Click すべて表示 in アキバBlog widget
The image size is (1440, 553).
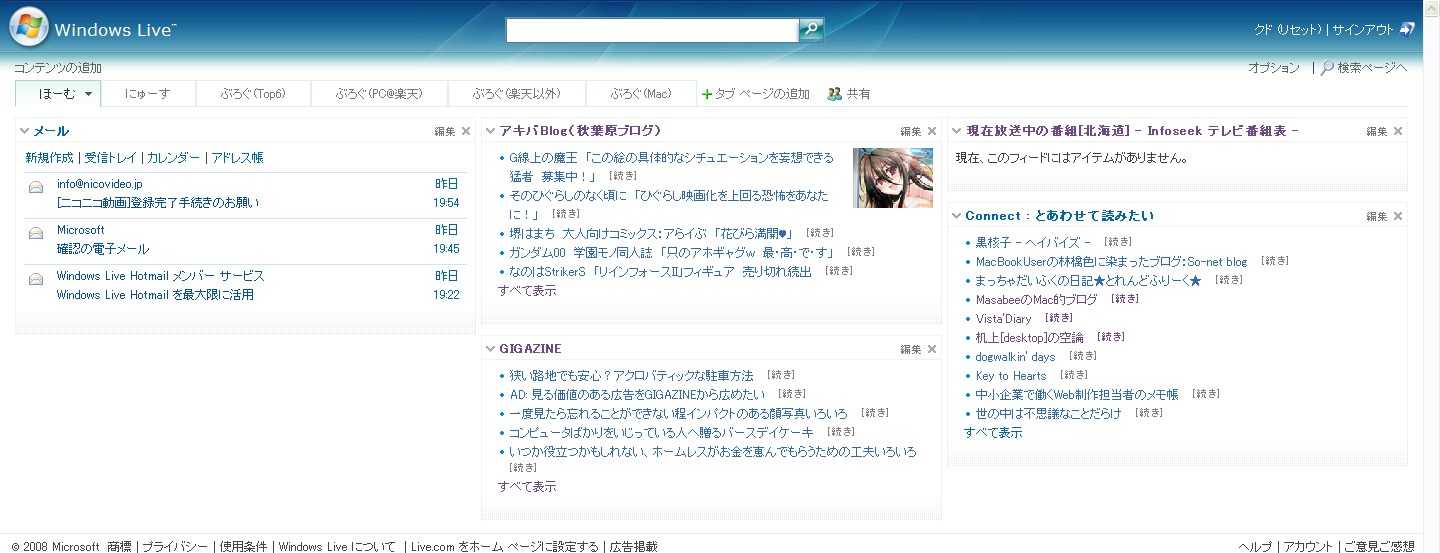click(527, 291)
